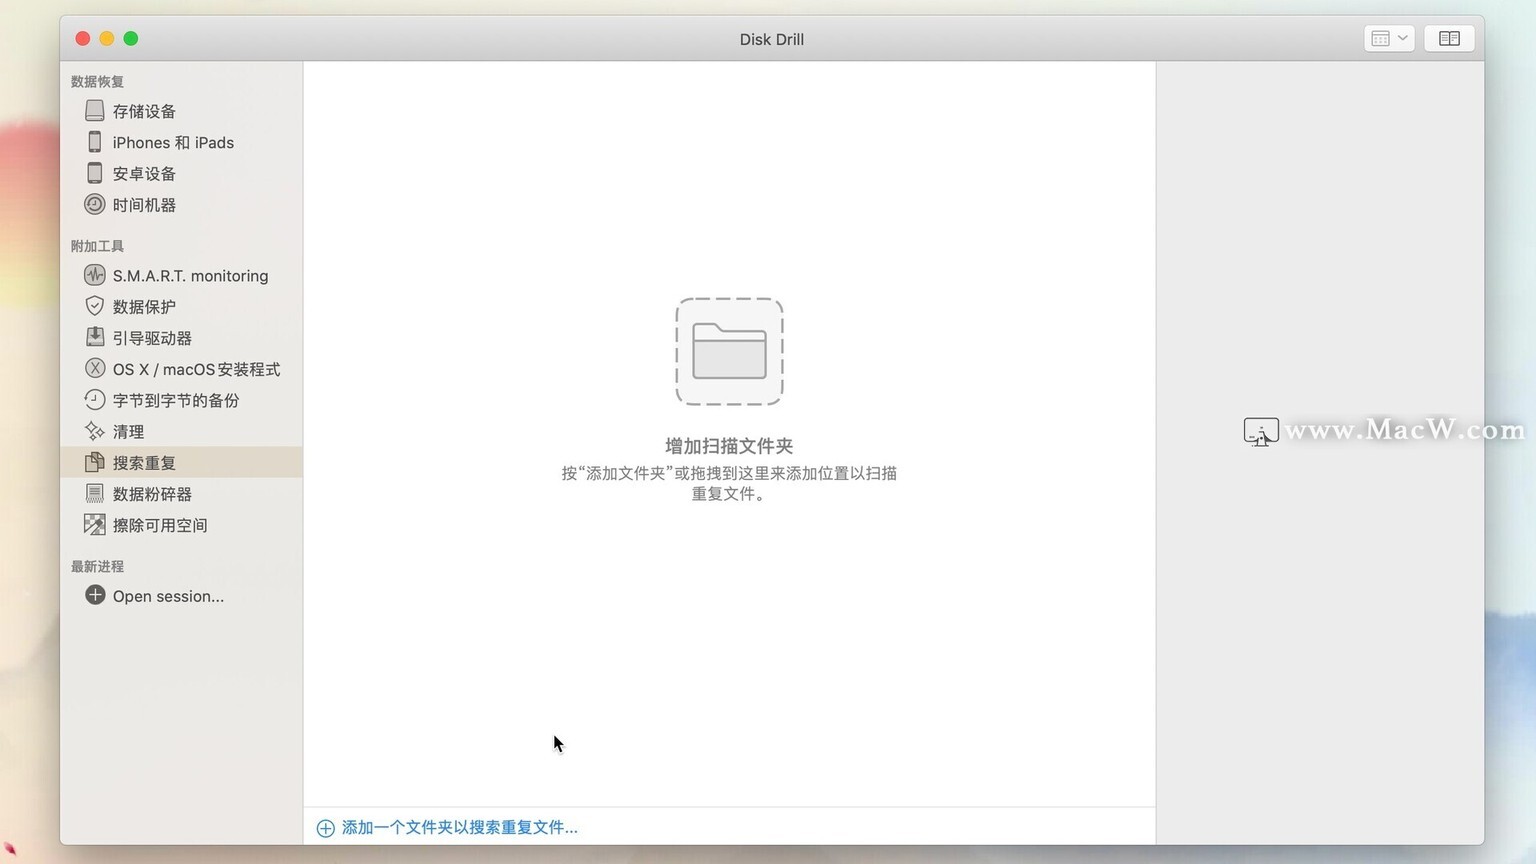Select 存储设备 in the sidebar
Screen dimensions: 1536x864
pos(181,111)
